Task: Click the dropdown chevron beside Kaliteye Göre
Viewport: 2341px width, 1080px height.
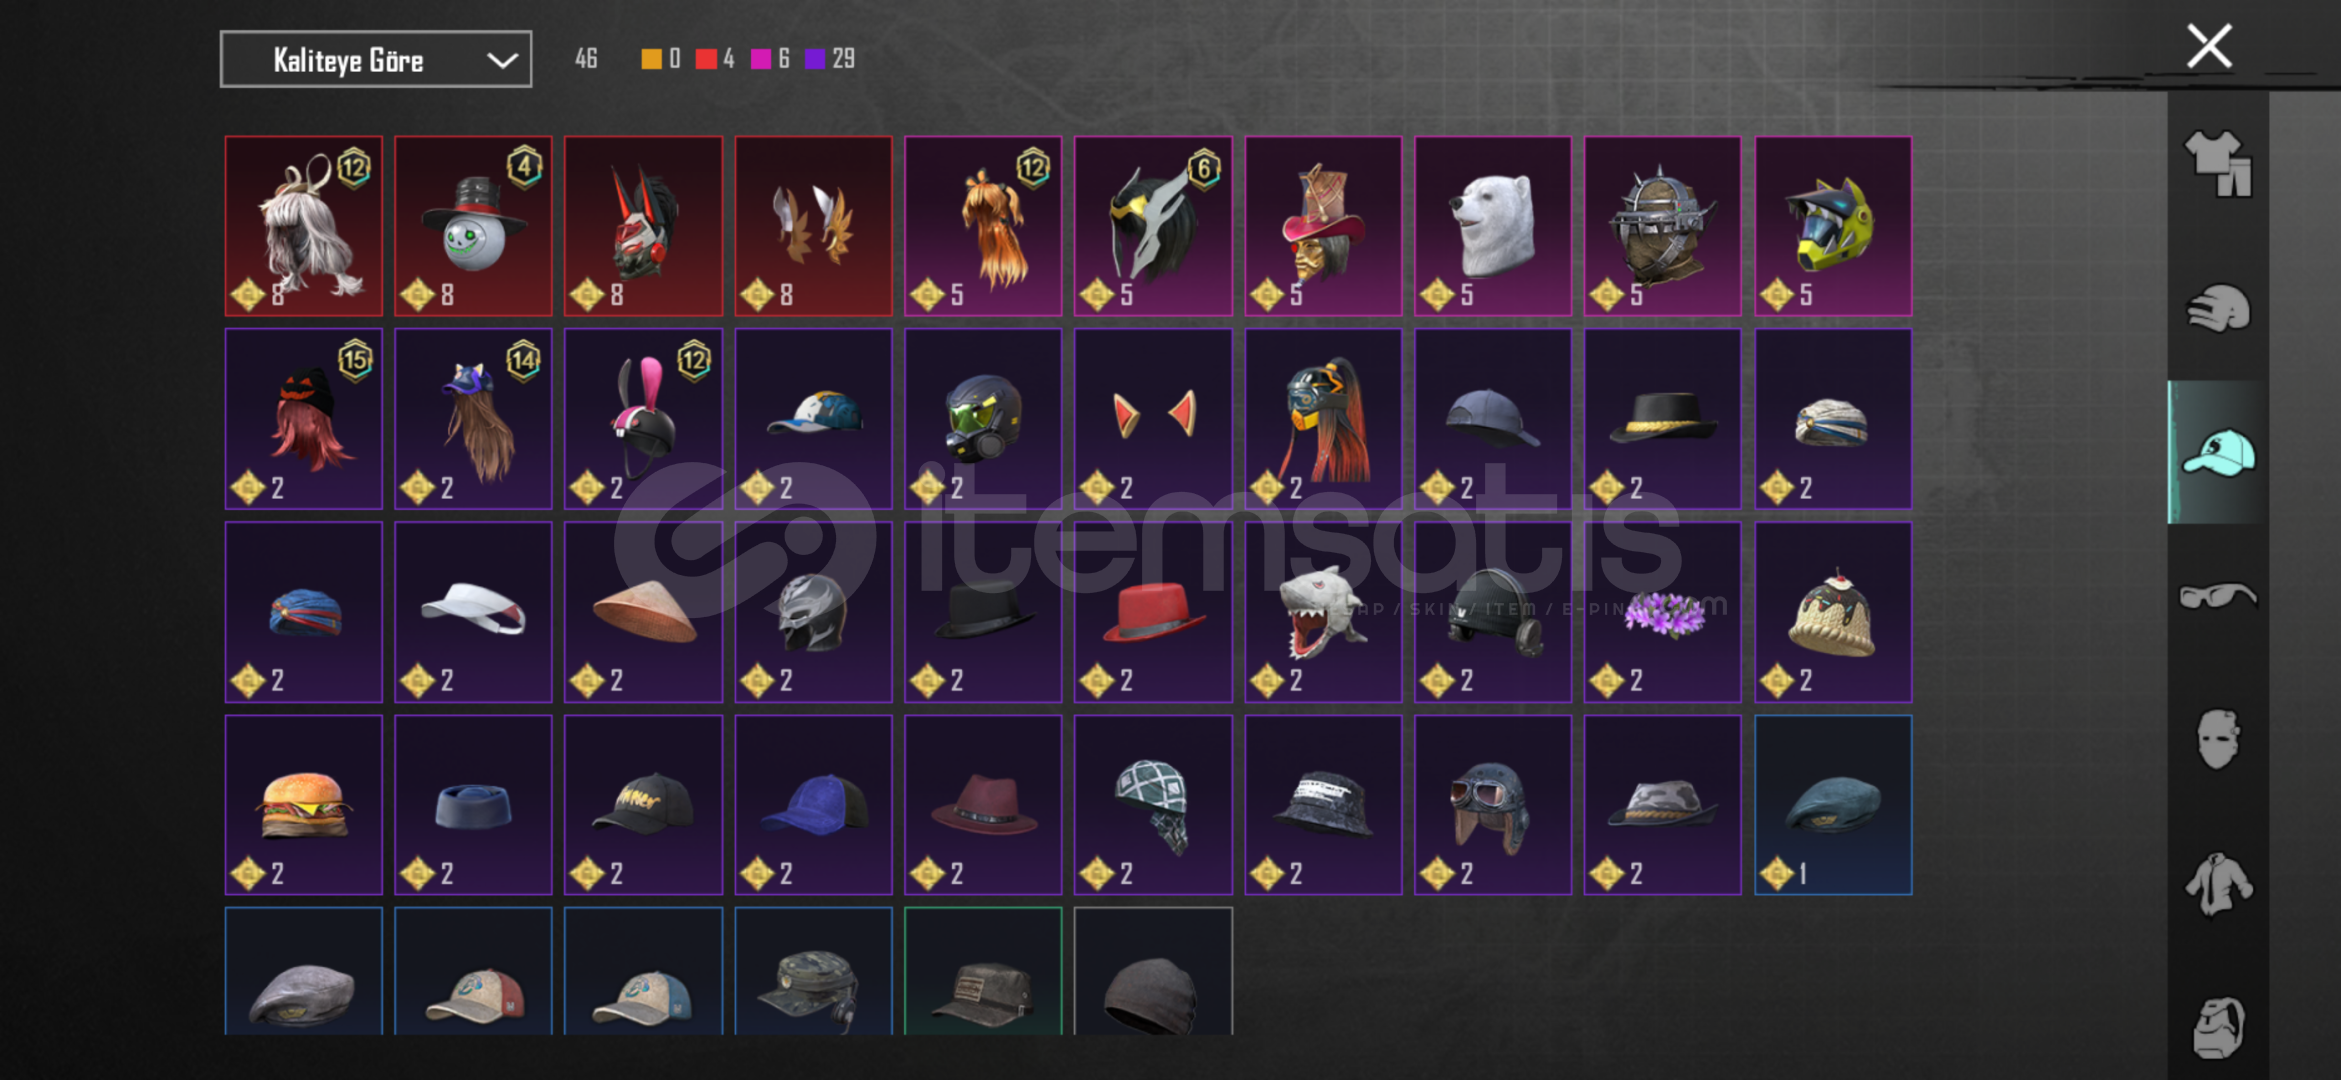Action: pos(502,61)
